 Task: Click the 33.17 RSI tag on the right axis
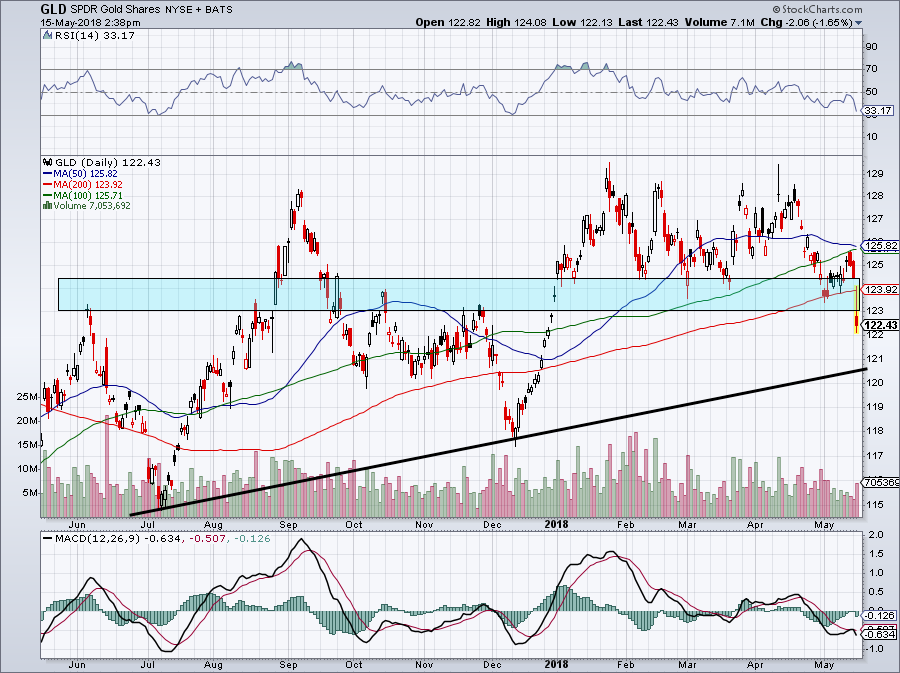(x=879, y=111)
